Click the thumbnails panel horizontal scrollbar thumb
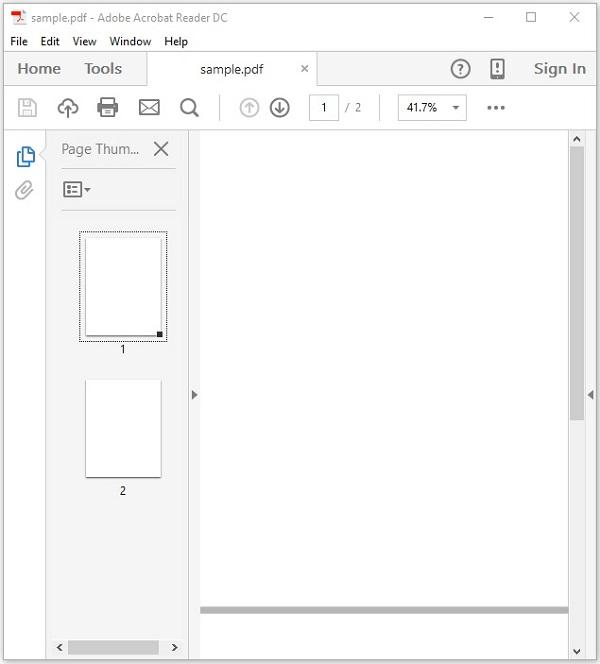Image resolution: width=600 pixels, height=664 pixels. click(113, 647)
